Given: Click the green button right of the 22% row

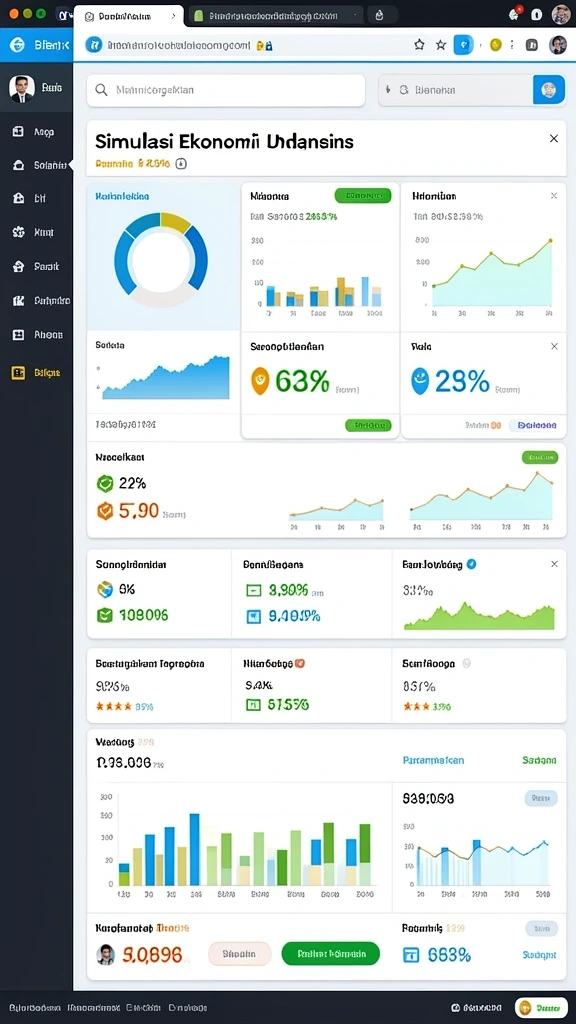Looking at the screenshot, I should pyautogui.click(x=540, y=457).
